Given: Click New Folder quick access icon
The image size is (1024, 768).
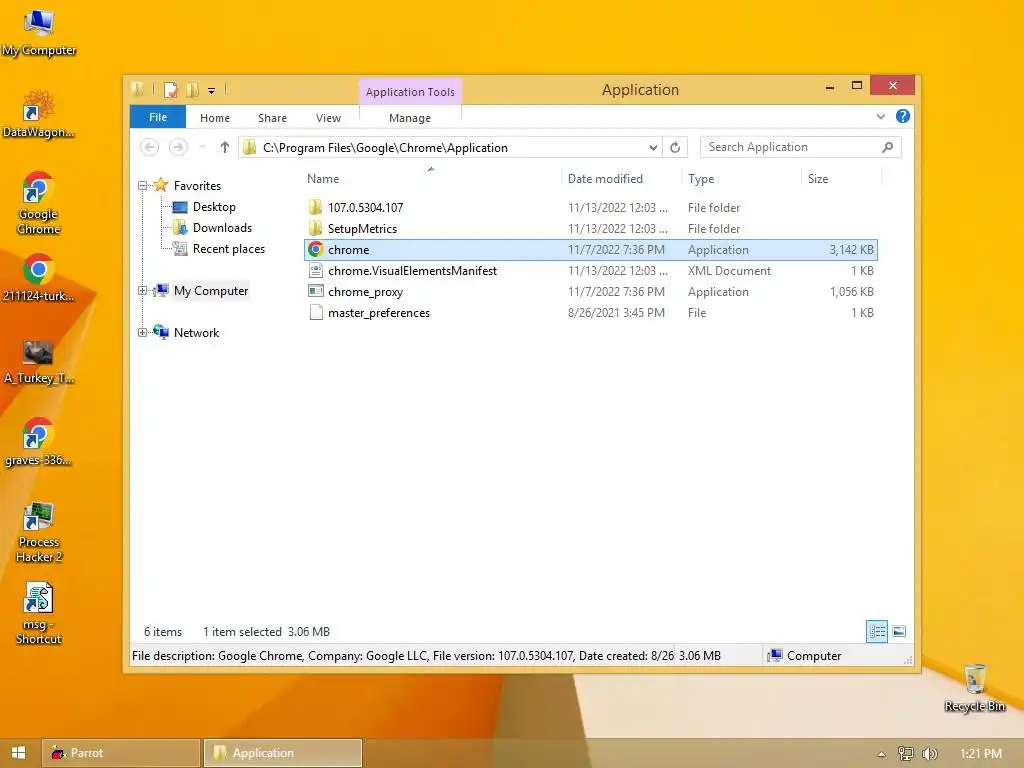Looking at the screenshot, I should (x=193, y=90).
